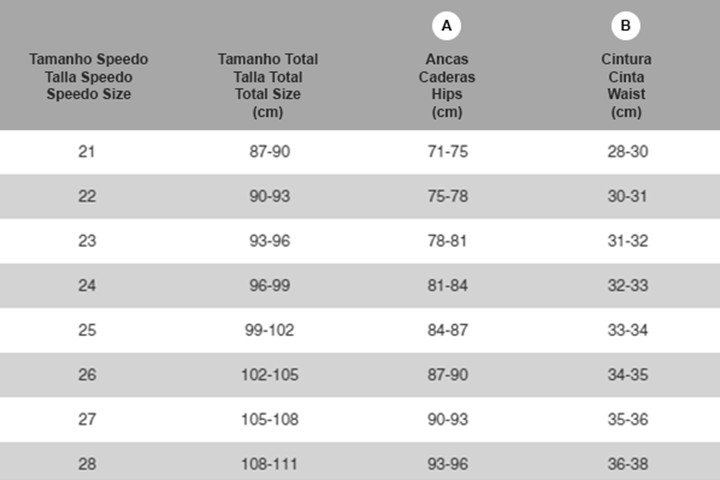Select Speedo size 28 cell
The width and height of the screenshot is (720, 480).
coord(87,463)
